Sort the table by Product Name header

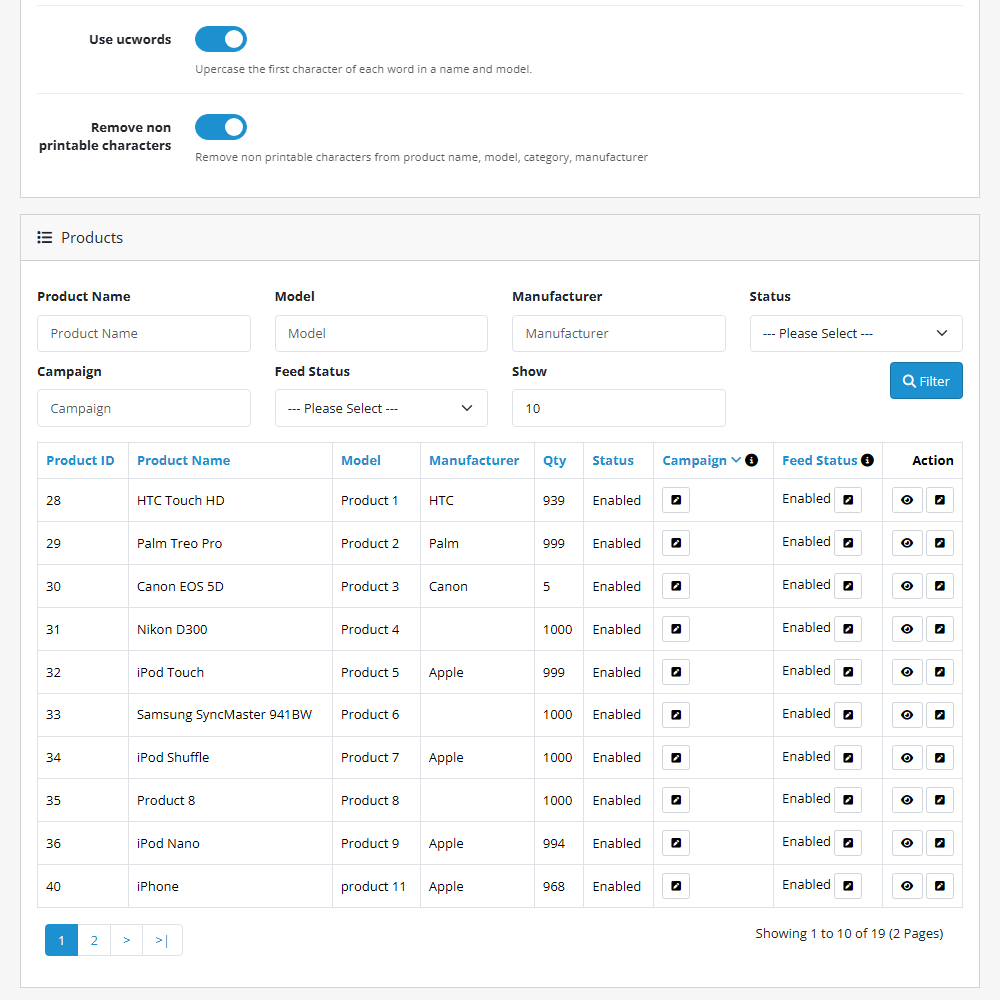(x=183, y=460)
